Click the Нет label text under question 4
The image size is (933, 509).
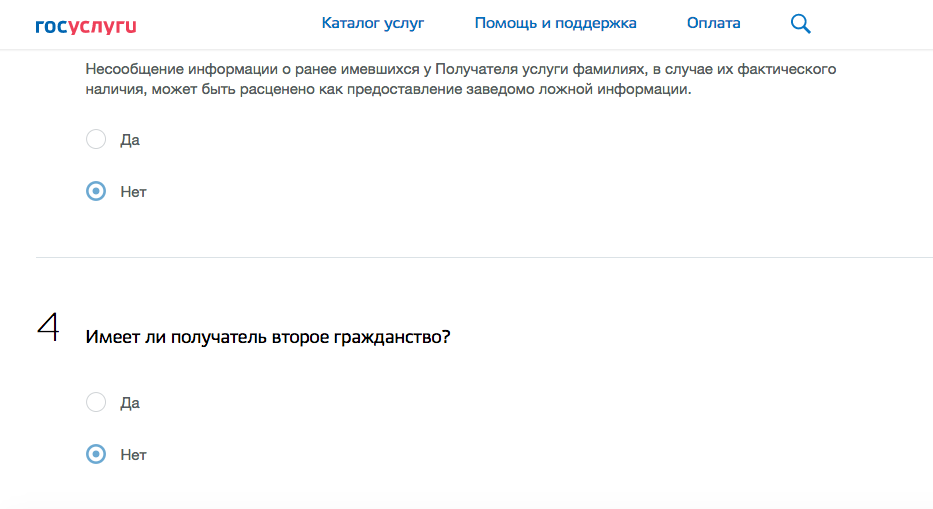[x=133, y=455]
